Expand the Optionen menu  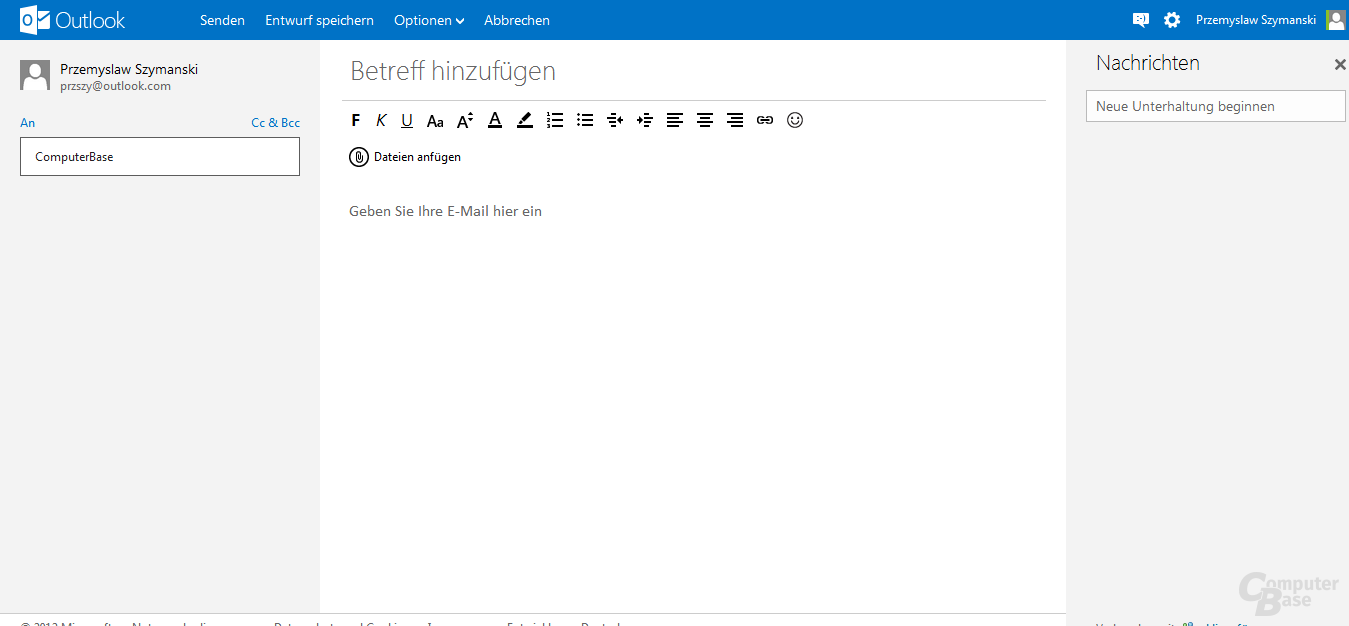pos(429,20)
